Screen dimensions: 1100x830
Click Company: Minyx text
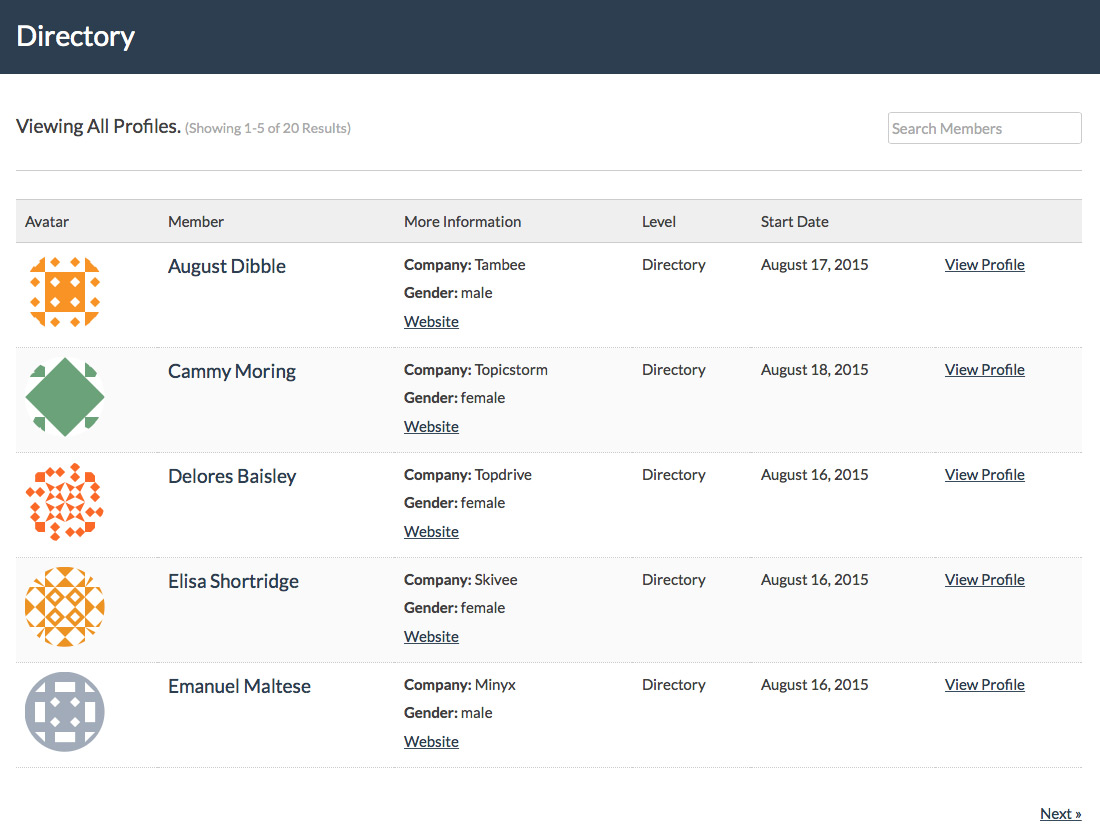click(460, 685)
